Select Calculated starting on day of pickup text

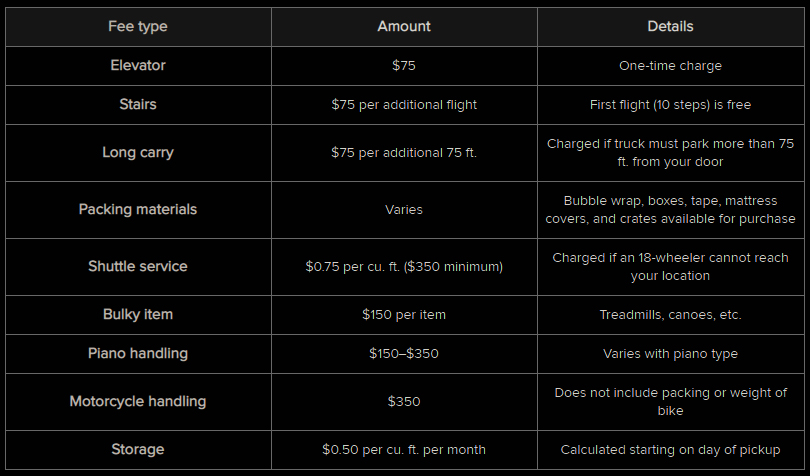(x=671, y=450)
